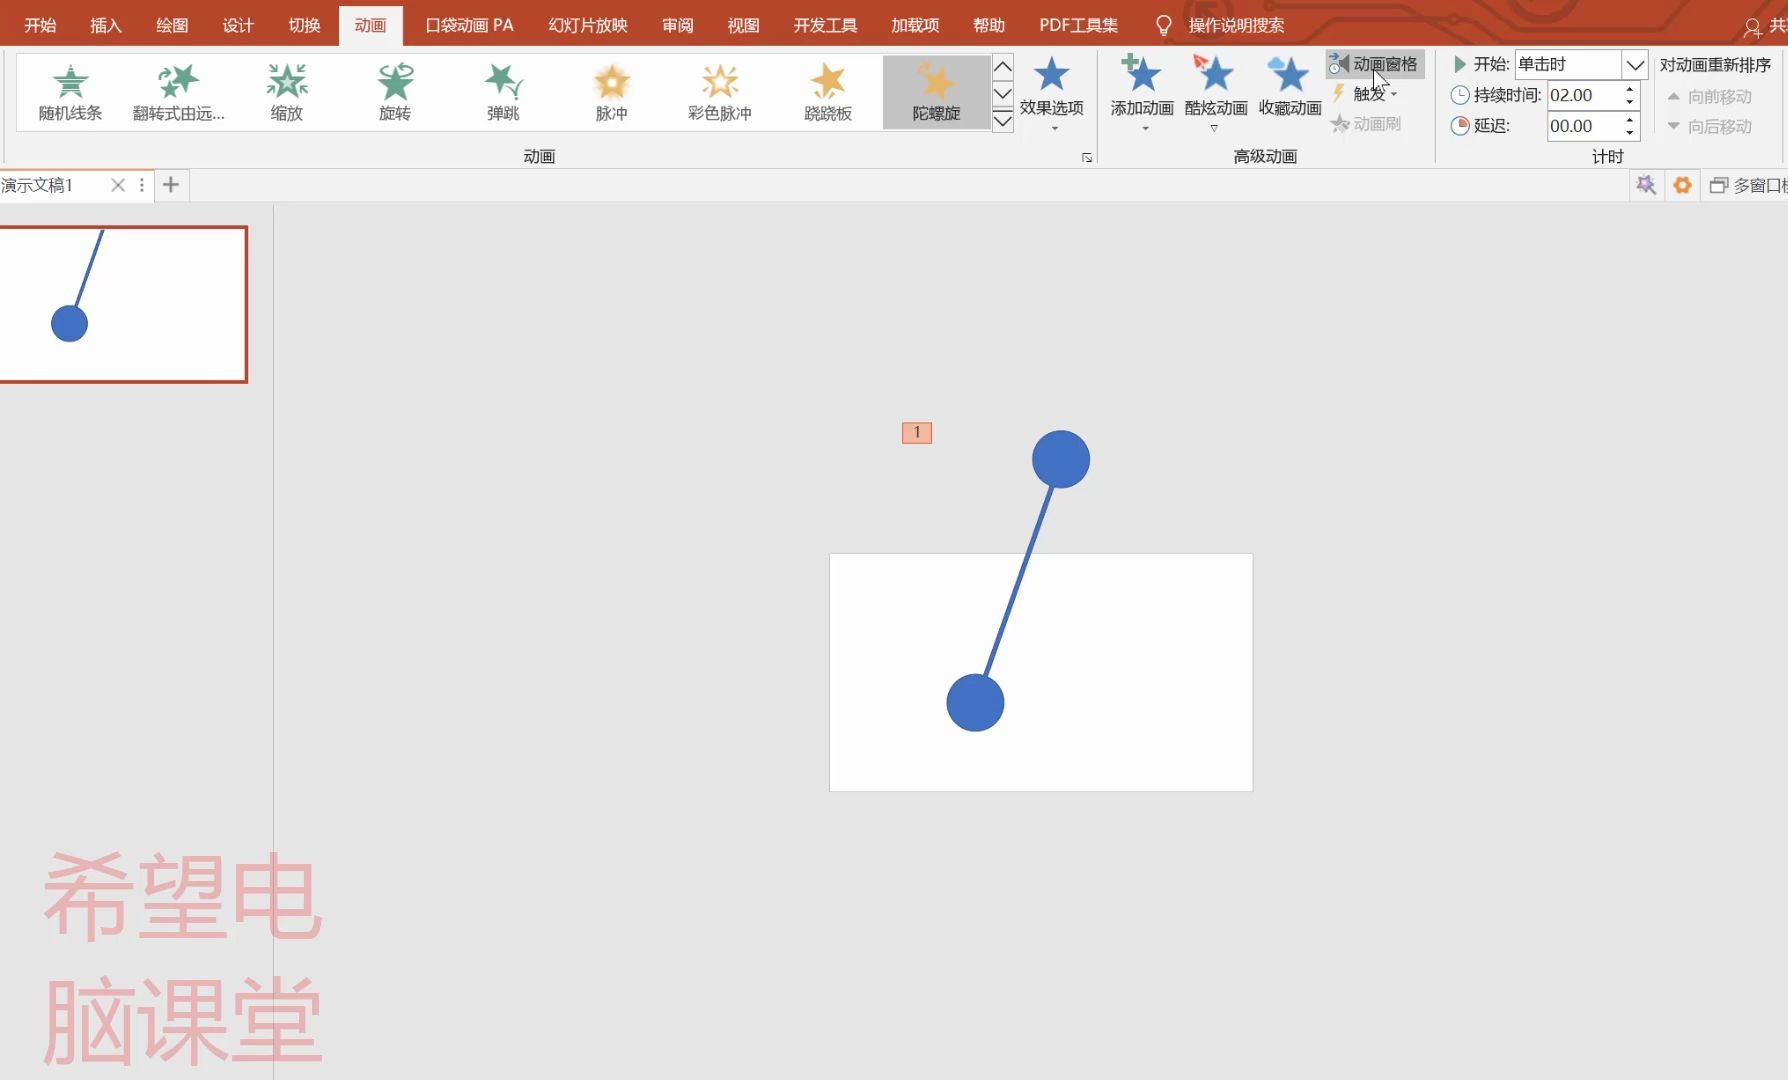Decrease delay with the down stepper

[x=1630, y=133]
